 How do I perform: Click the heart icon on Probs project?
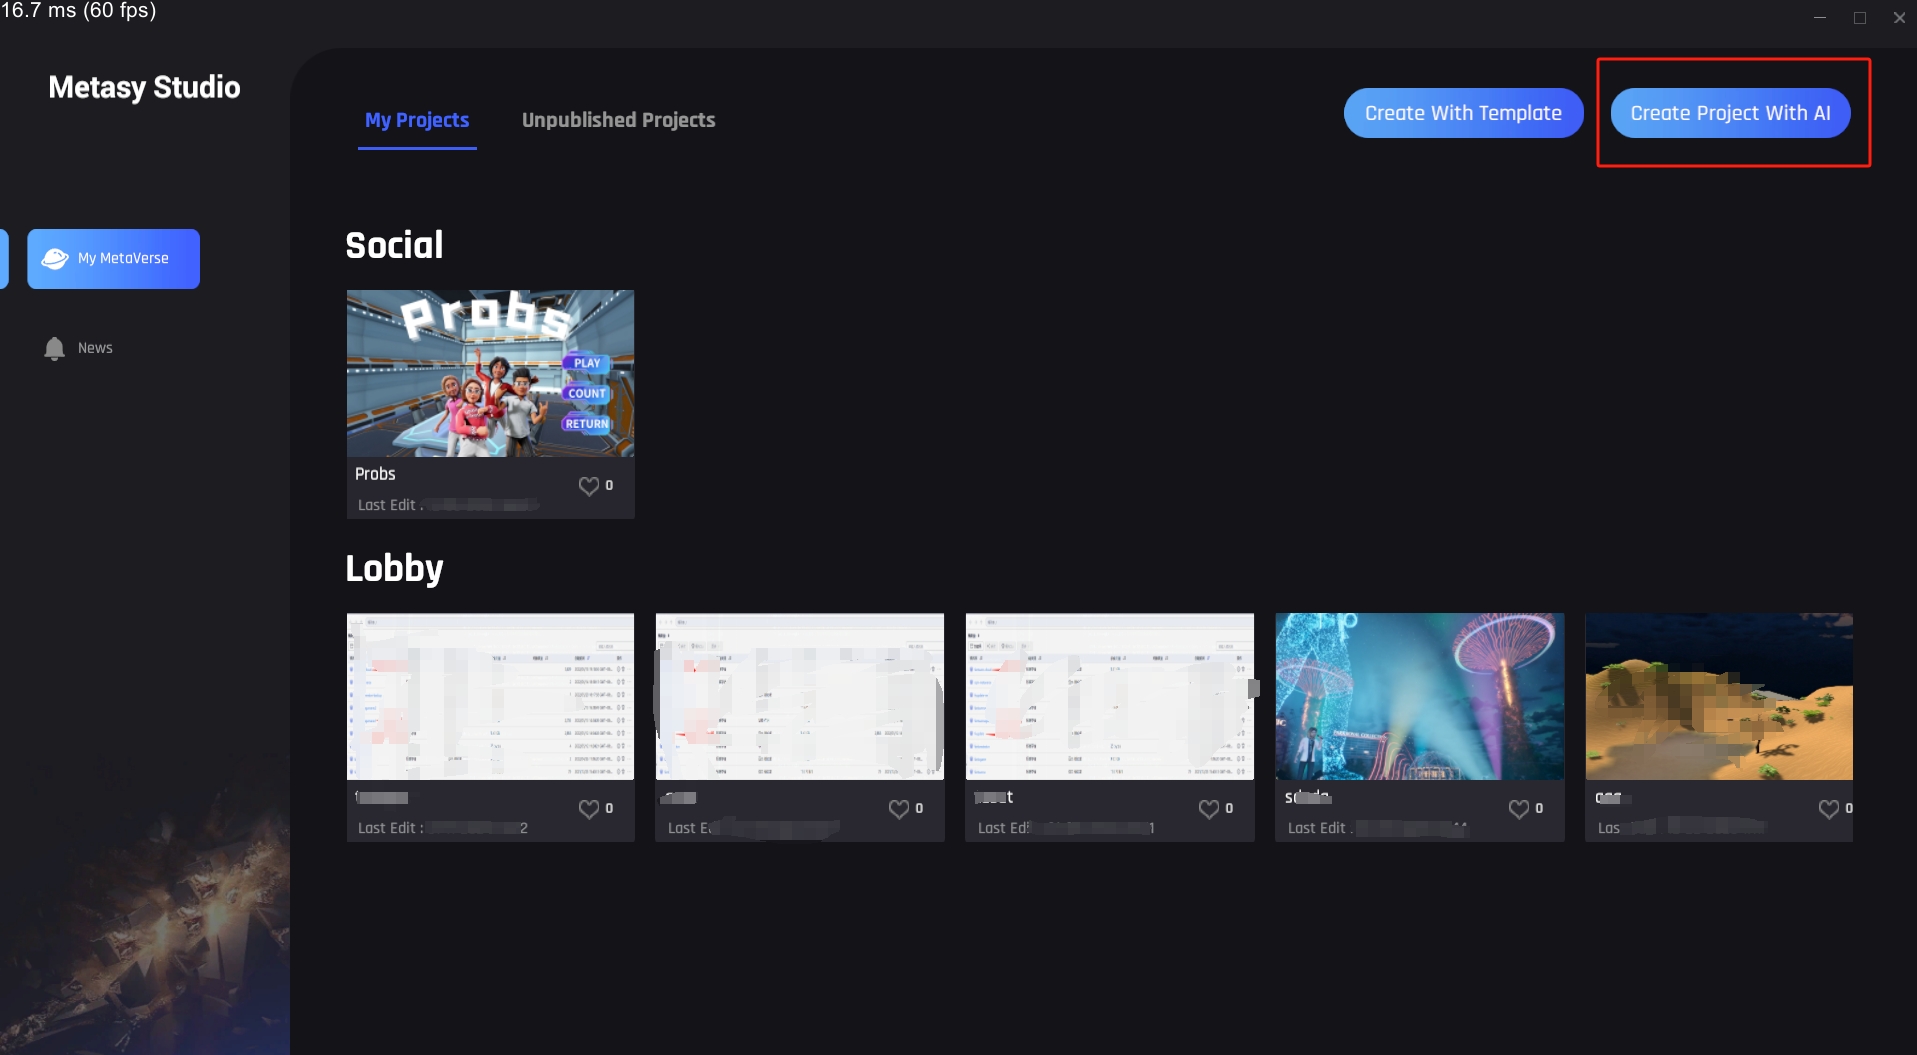(x=589, y=486)
